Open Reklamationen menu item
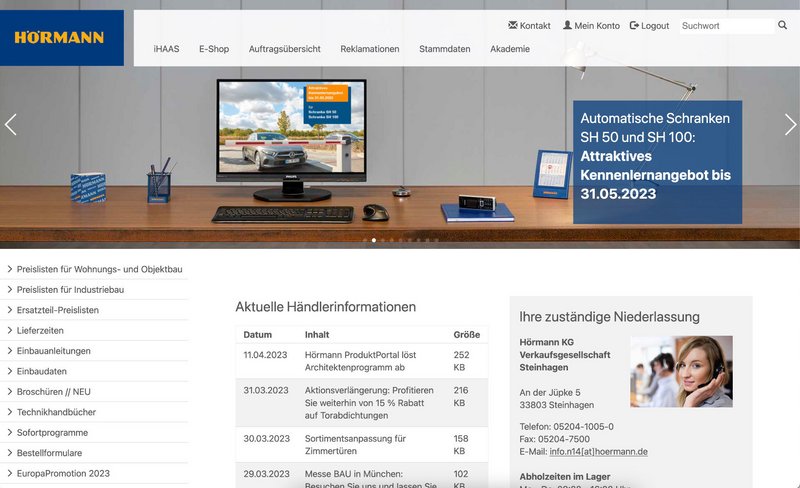 (370, 49)
